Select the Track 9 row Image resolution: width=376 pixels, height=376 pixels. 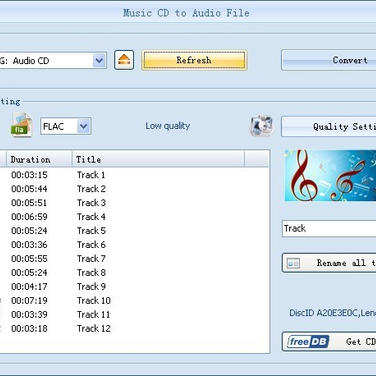[x=134, y=287]
